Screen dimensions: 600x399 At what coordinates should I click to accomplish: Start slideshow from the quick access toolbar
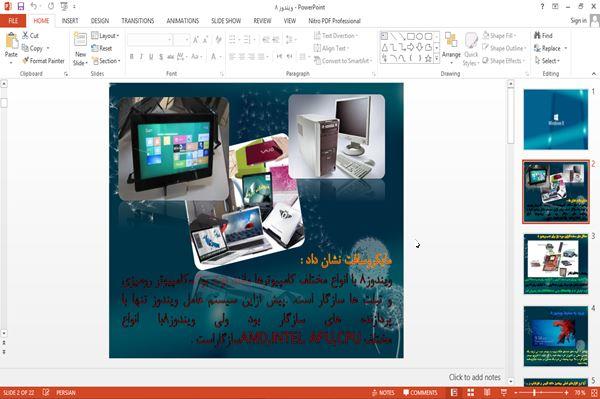(64, 6)
